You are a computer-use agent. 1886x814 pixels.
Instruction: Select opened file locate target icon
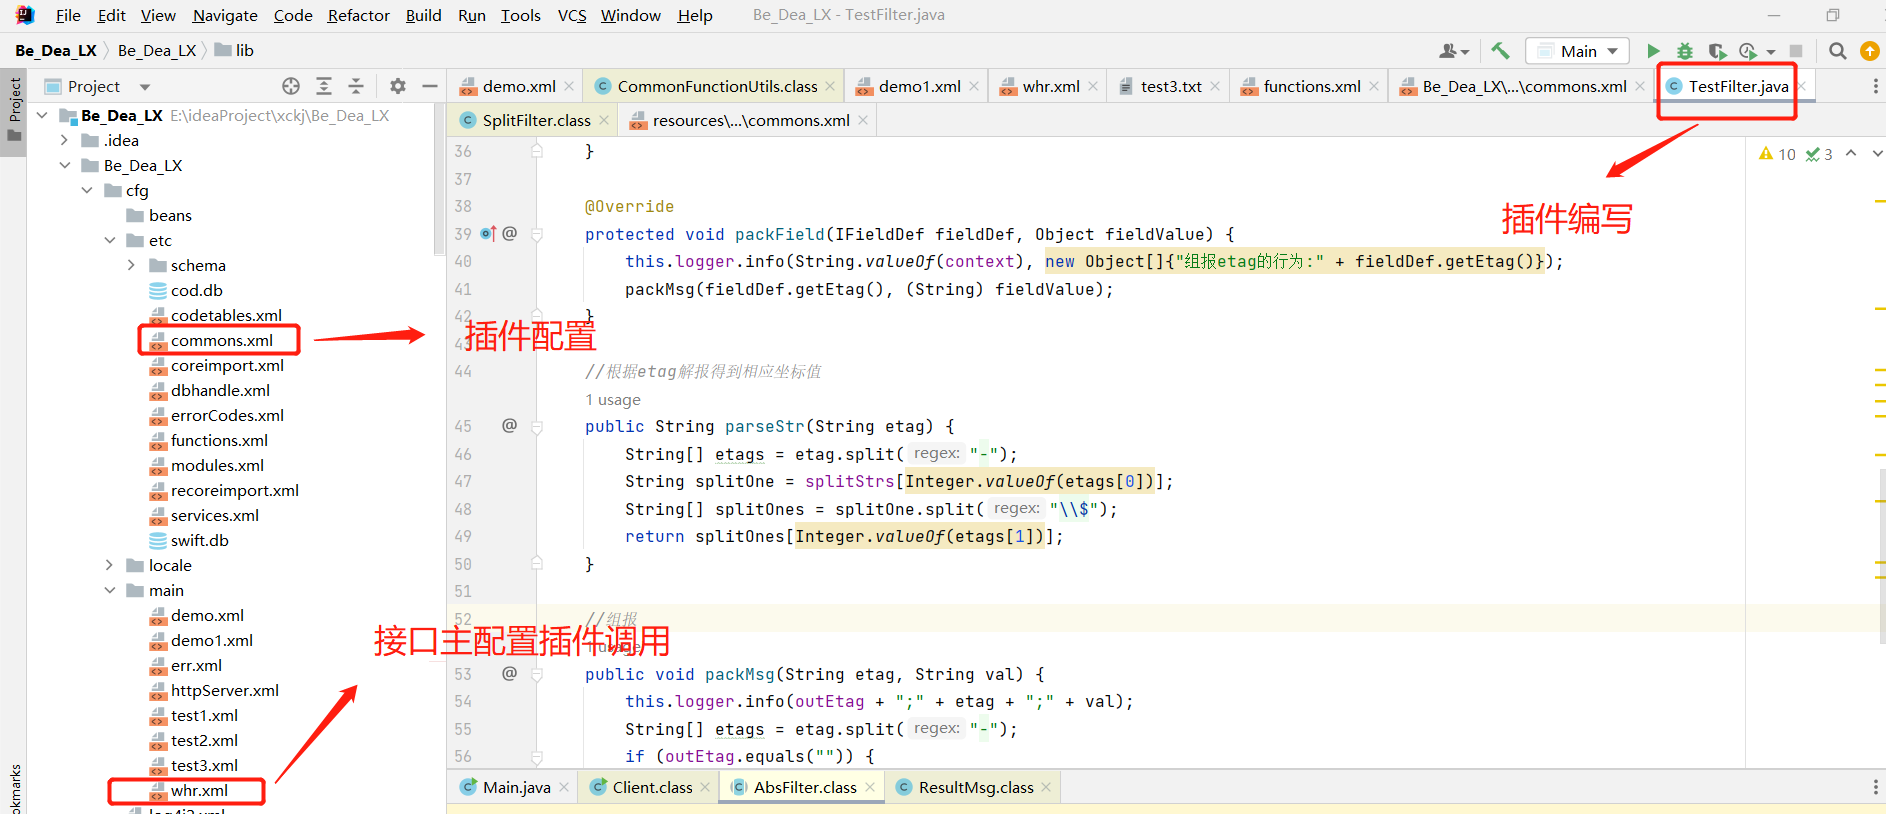(291, 86)
